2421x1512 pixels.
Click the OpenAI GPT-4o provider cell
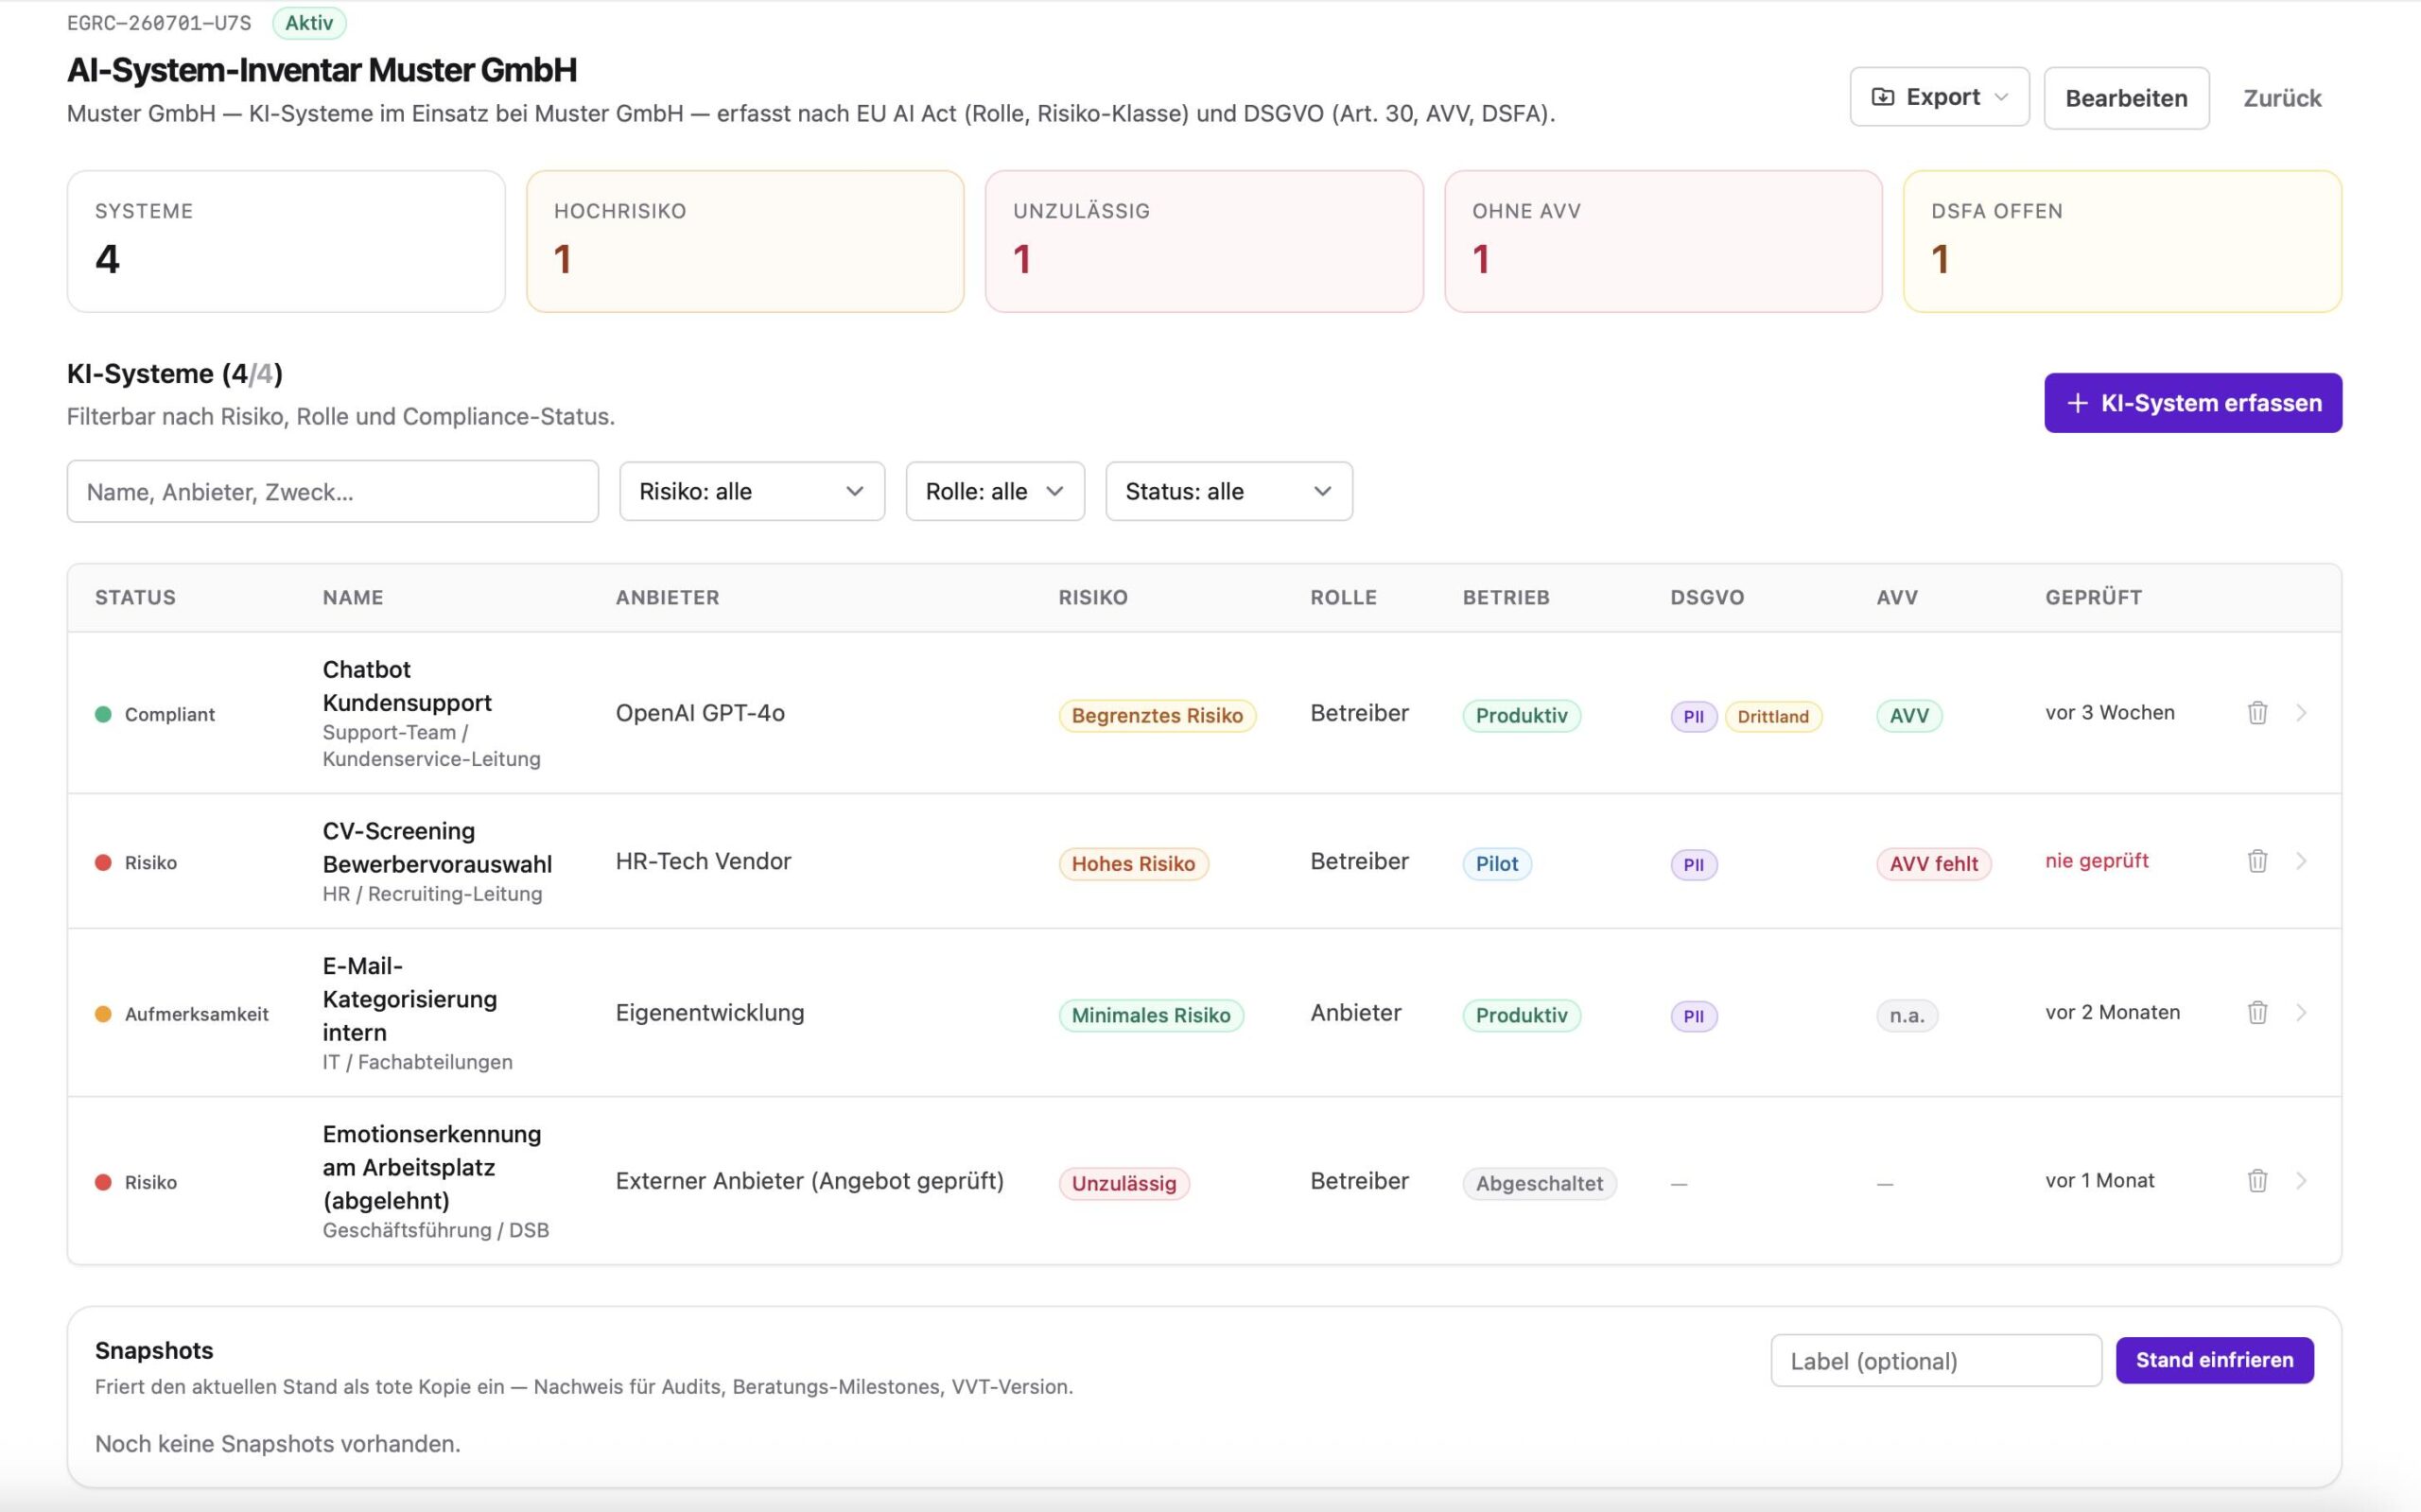pyautogui.click(x=700, y=713)
